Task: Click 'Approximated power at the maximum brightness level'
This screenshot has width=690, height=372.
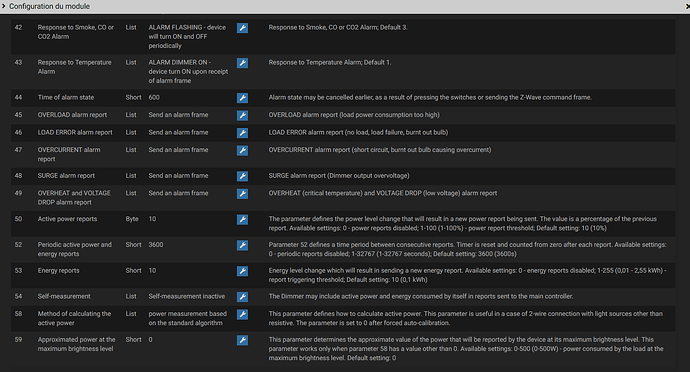Action: click(x=76, y=344)
